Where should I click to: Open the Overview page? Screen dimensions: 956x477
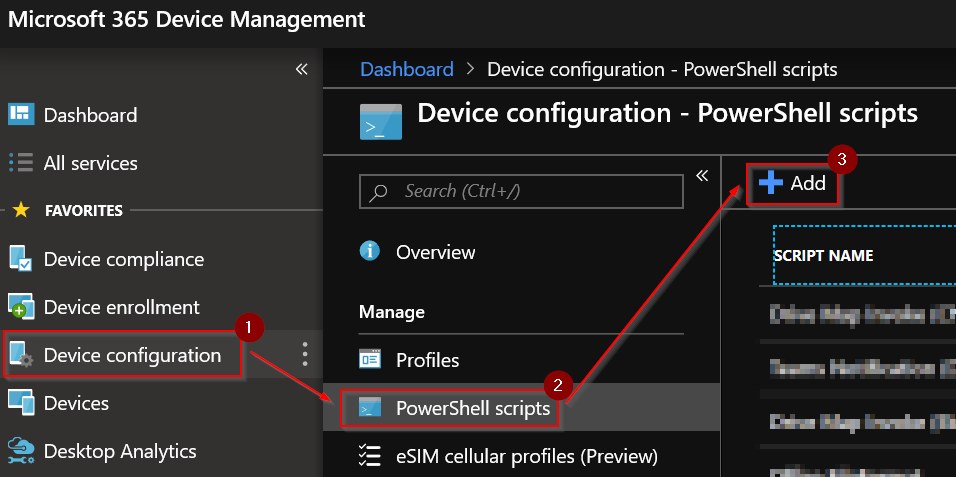(435, 252)
